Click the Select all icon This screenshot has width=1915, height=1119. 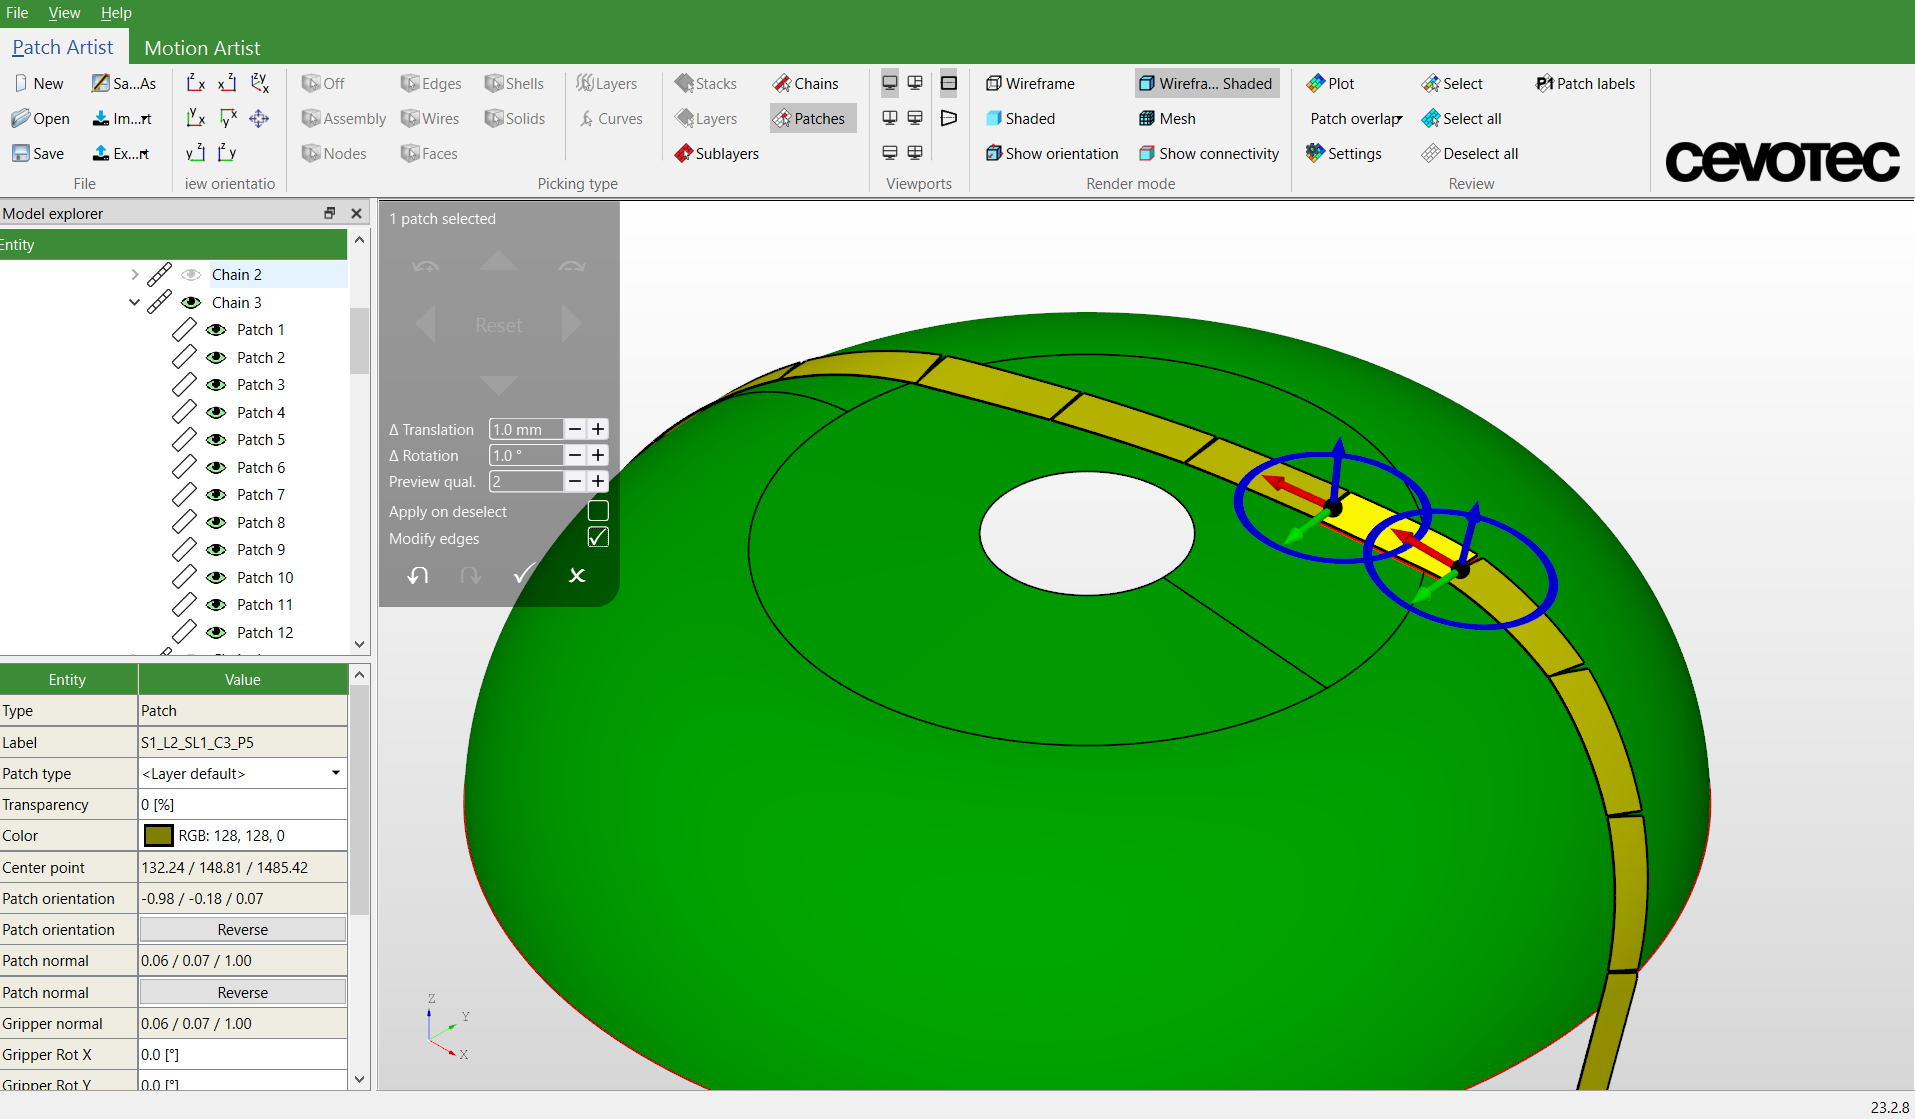tap(1431, 119)
